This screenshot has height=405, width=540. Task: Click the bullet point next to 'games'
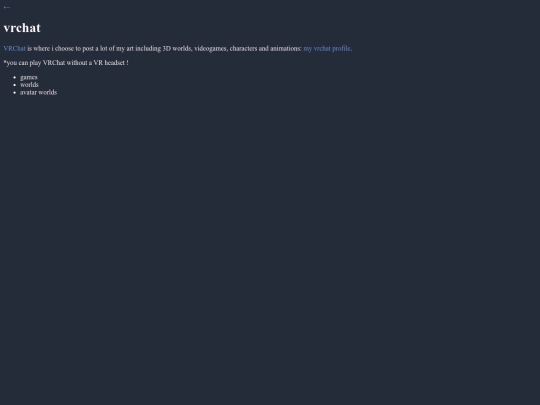coord(14,77)
